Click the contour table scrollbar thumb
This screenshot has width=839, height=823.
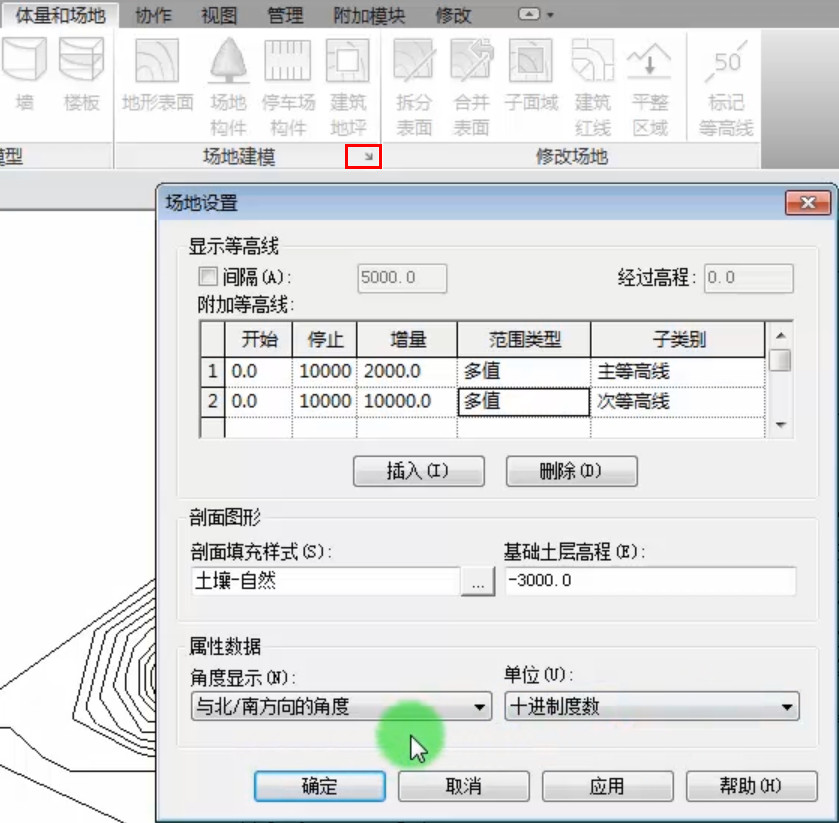[x=782, y=360]
